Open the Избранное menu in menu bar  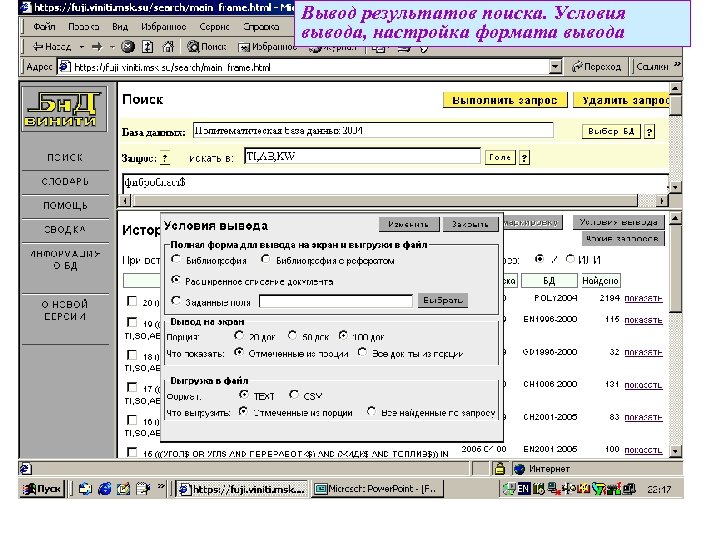(x=163, y=27)
